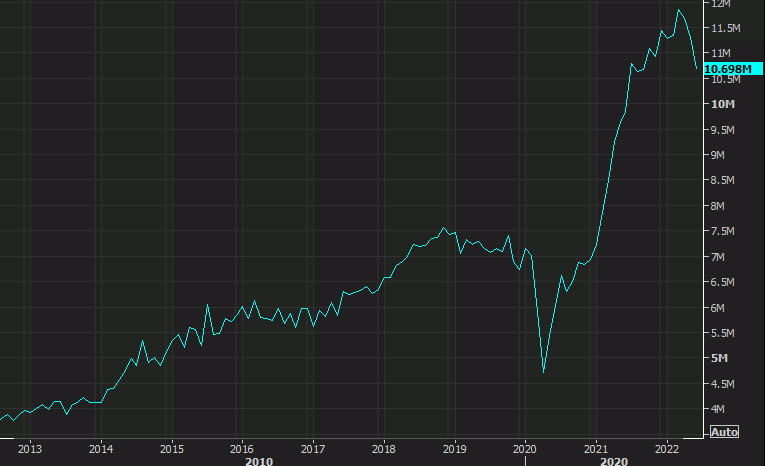Select the 7.5M value on the scale
The image size is (765, 466).
pyautogui.click(x=723, y=231)
